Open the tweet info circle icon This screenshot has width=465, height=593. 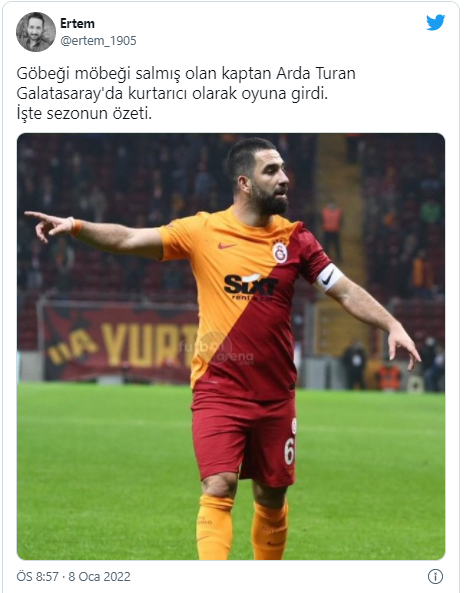click(436, 576)
